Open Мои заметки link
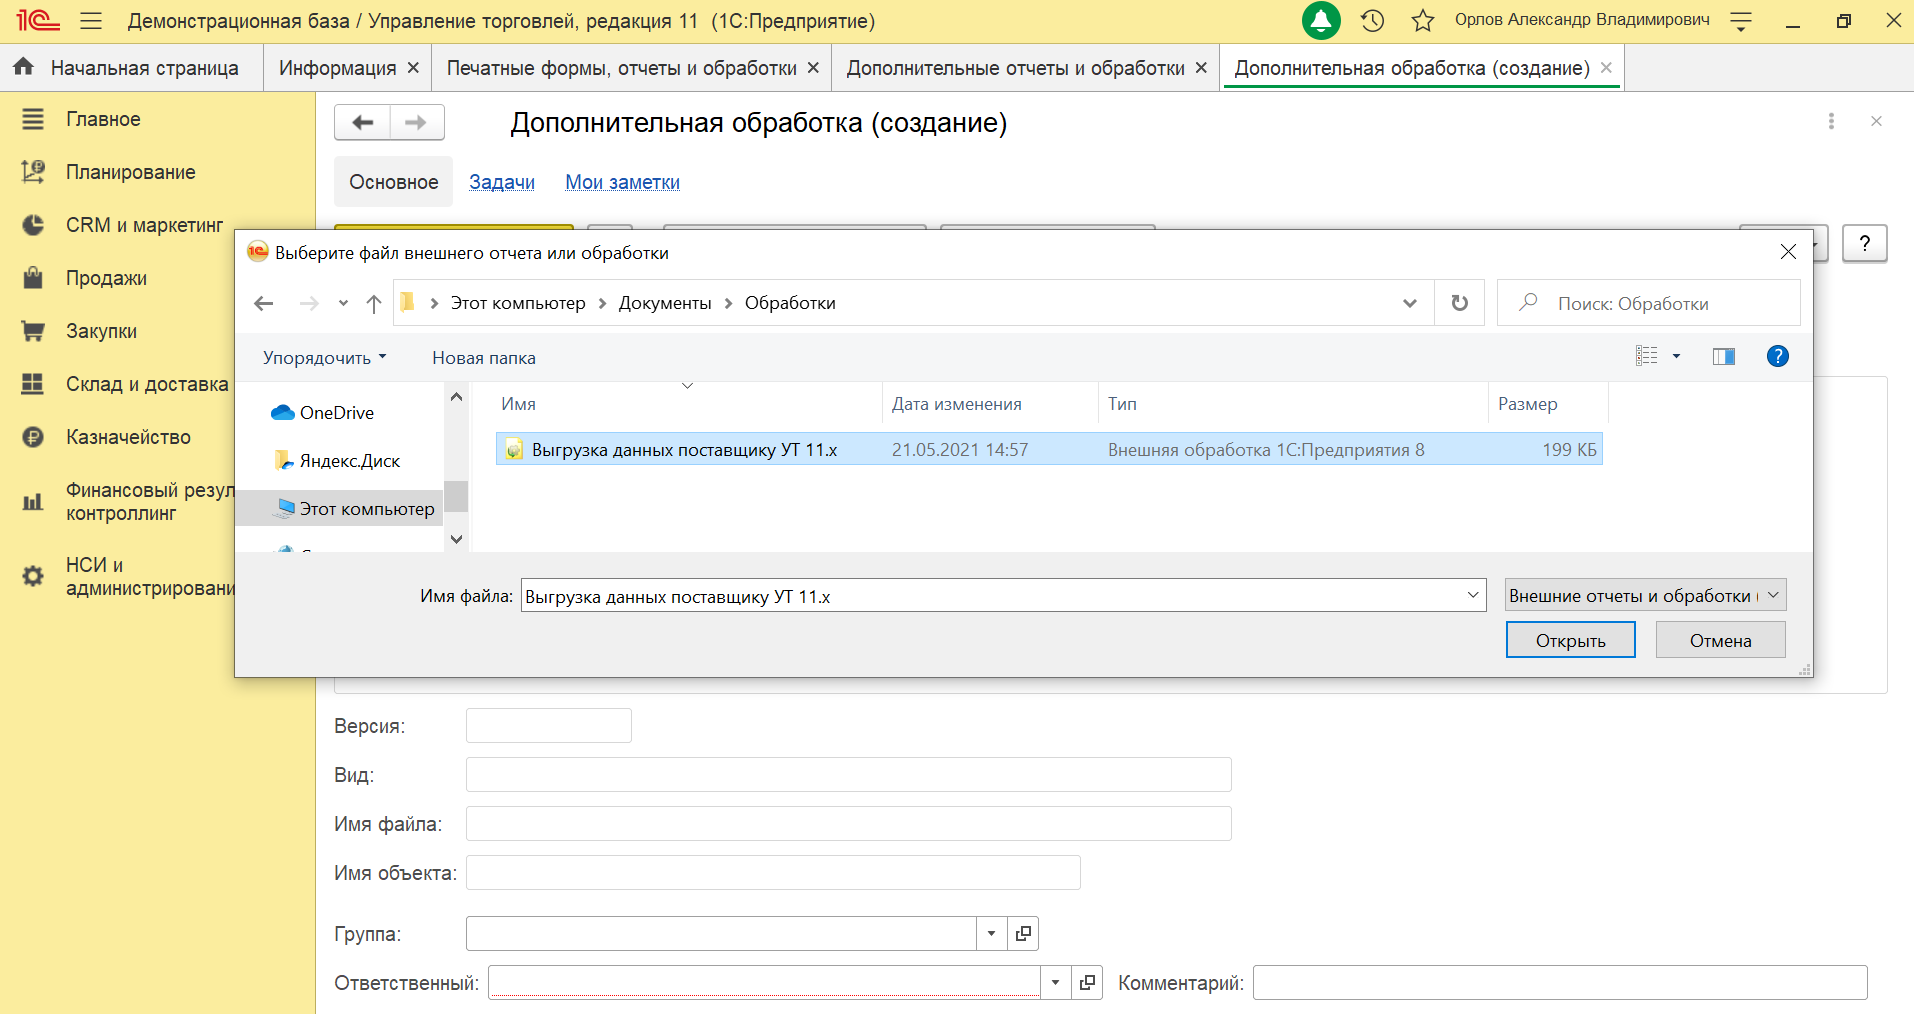 622,182
